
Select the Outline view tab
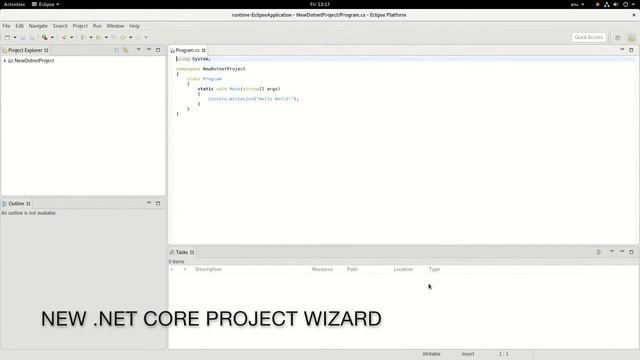pyautogui.click(x=16, y=203)
